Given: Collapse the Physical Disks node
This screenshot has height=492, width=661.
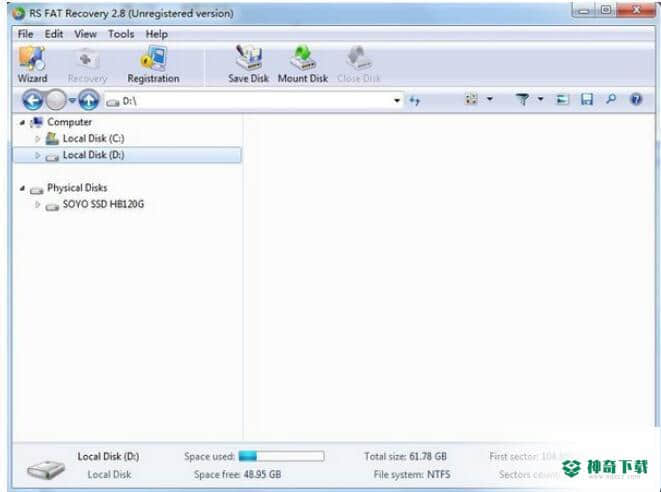Looking at the screenshot, I should pyautogui.click(x=22, y=188).
